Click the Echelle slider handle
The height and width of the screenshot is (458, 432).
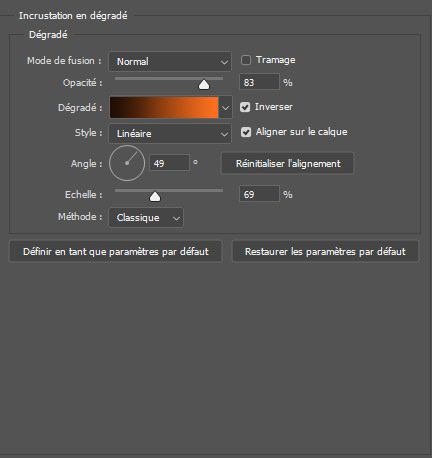coord(155,197)
